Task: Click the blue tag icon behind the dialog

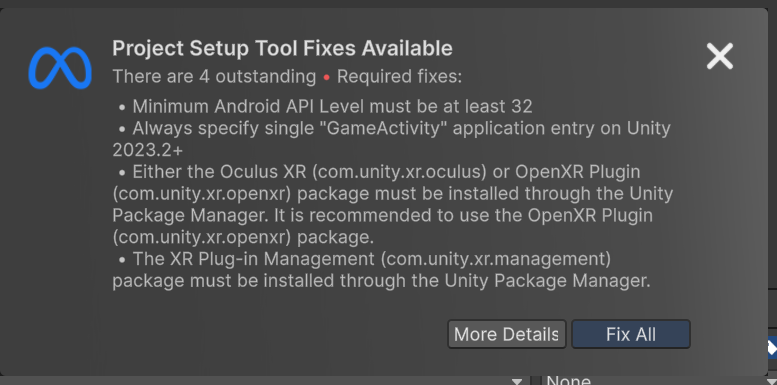Action: click(x=772, y=348)
